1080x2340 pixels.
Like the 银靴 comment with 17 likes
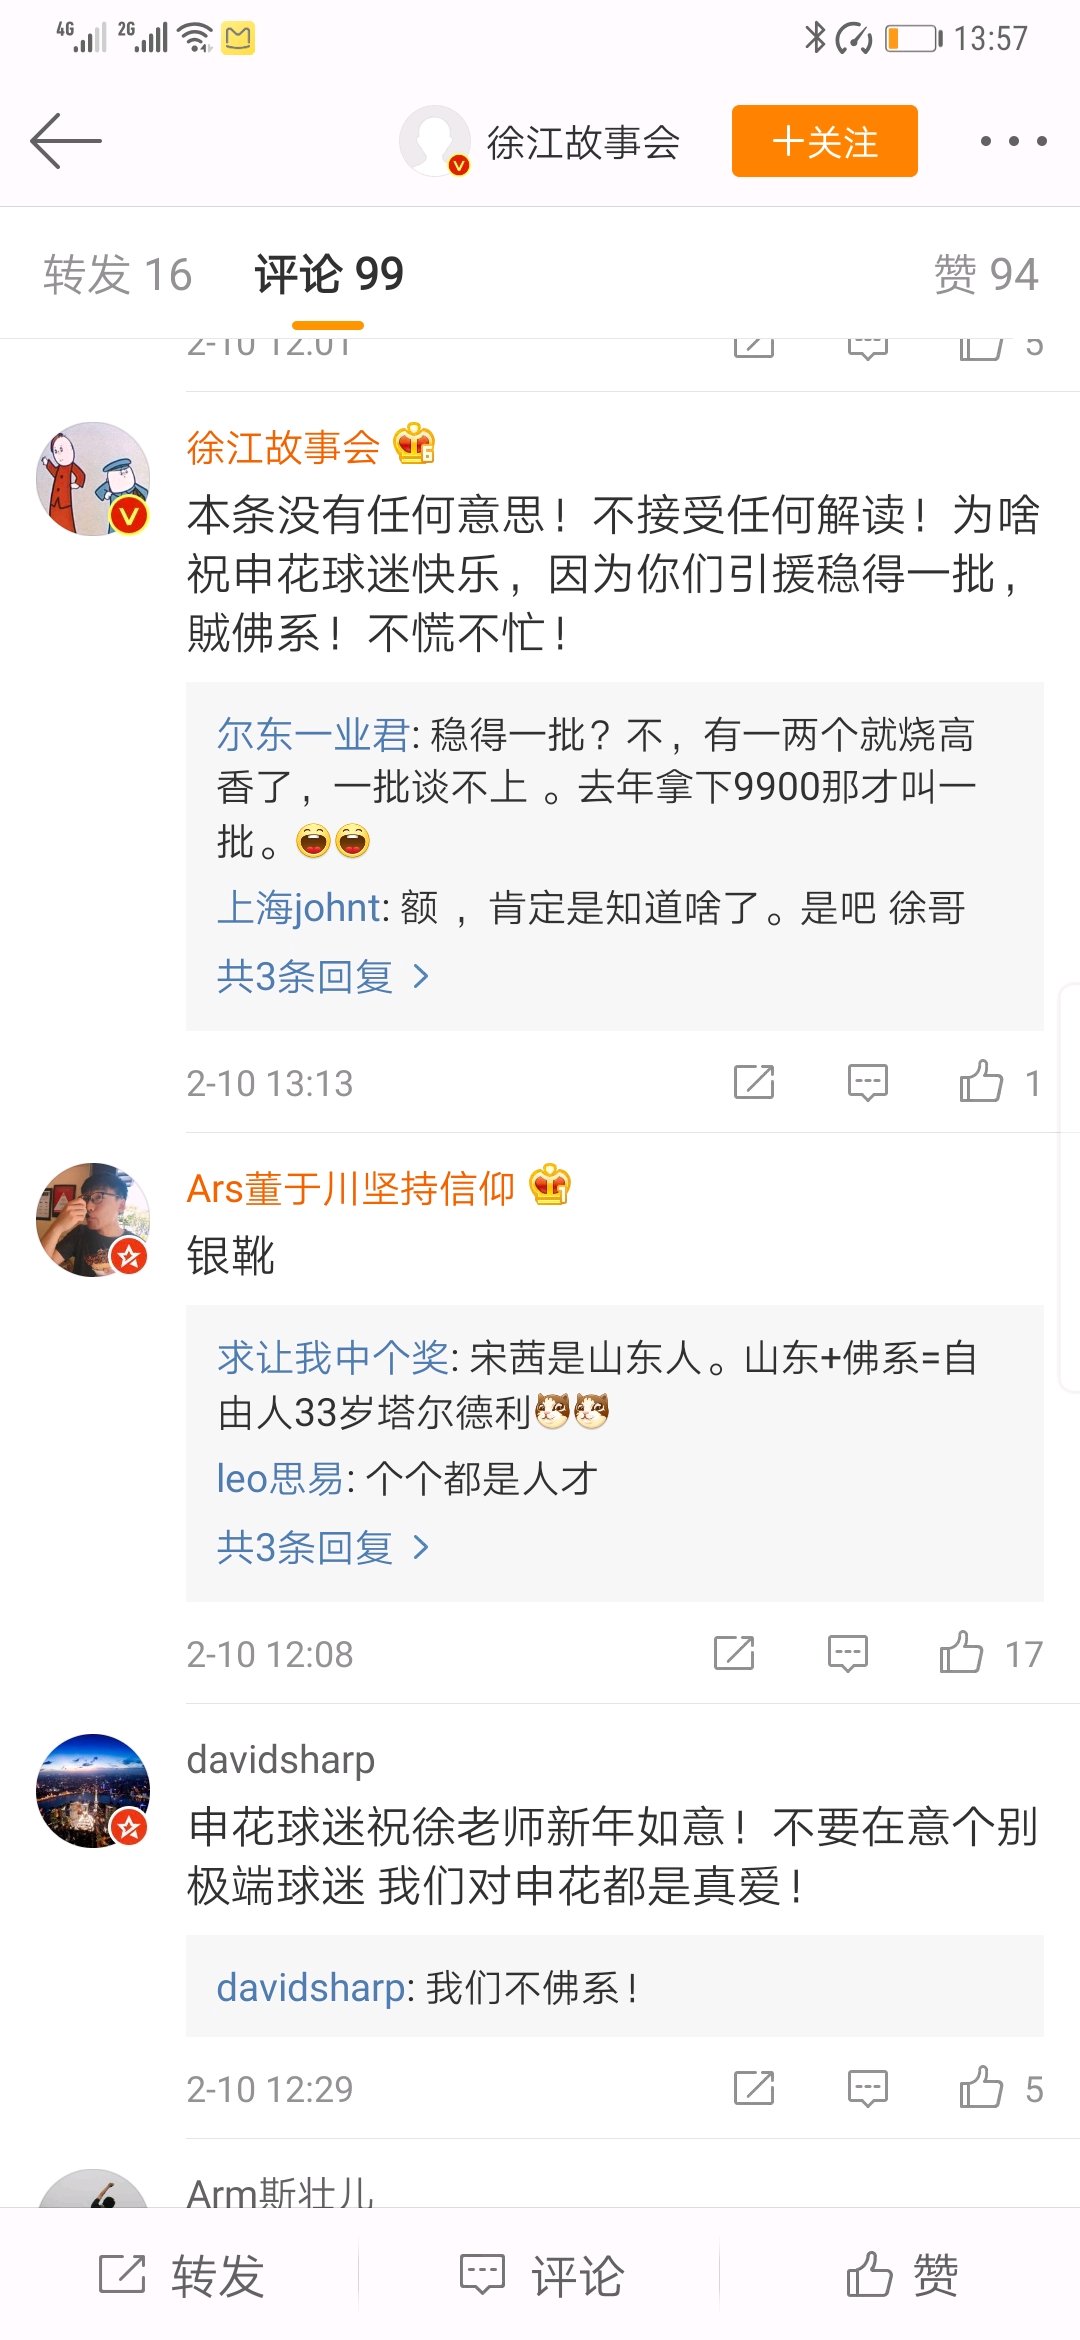tap(961, 1653)
